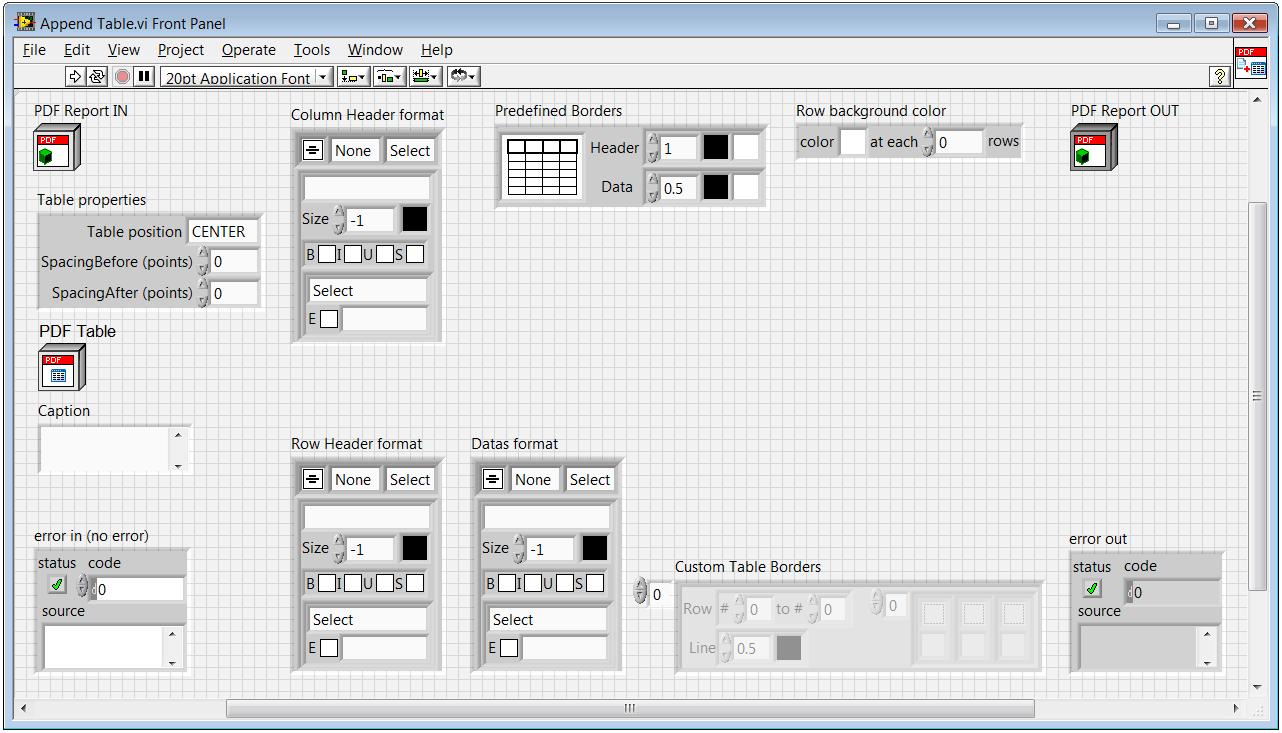The height and width of the screenshot is (733, 1282).
Task: Click the SpacingBefore (points) input field
Action: [x=233, y=262]
